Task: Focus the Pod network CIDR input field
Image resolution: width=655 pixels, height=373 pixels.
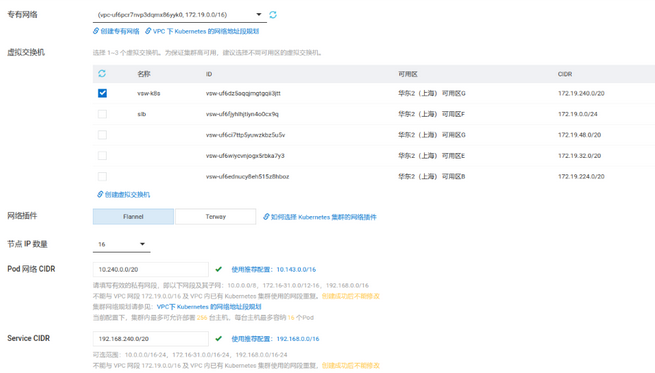Action: [x=150, y=269]
